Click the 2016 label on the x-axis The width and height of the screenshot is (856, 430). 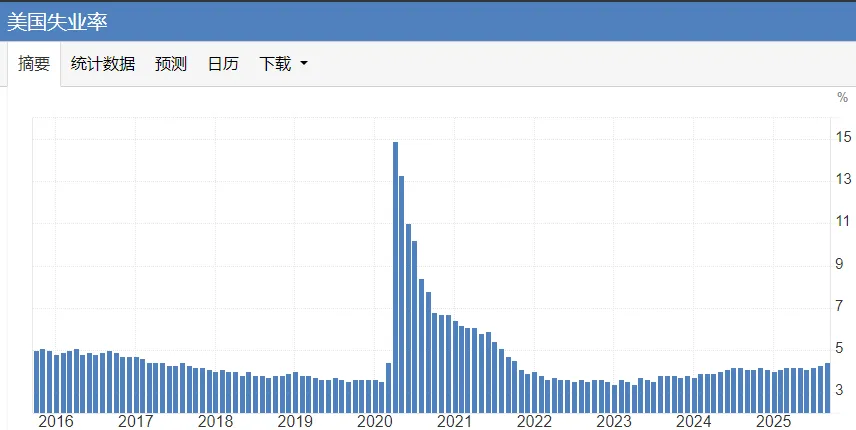(55, 422)
